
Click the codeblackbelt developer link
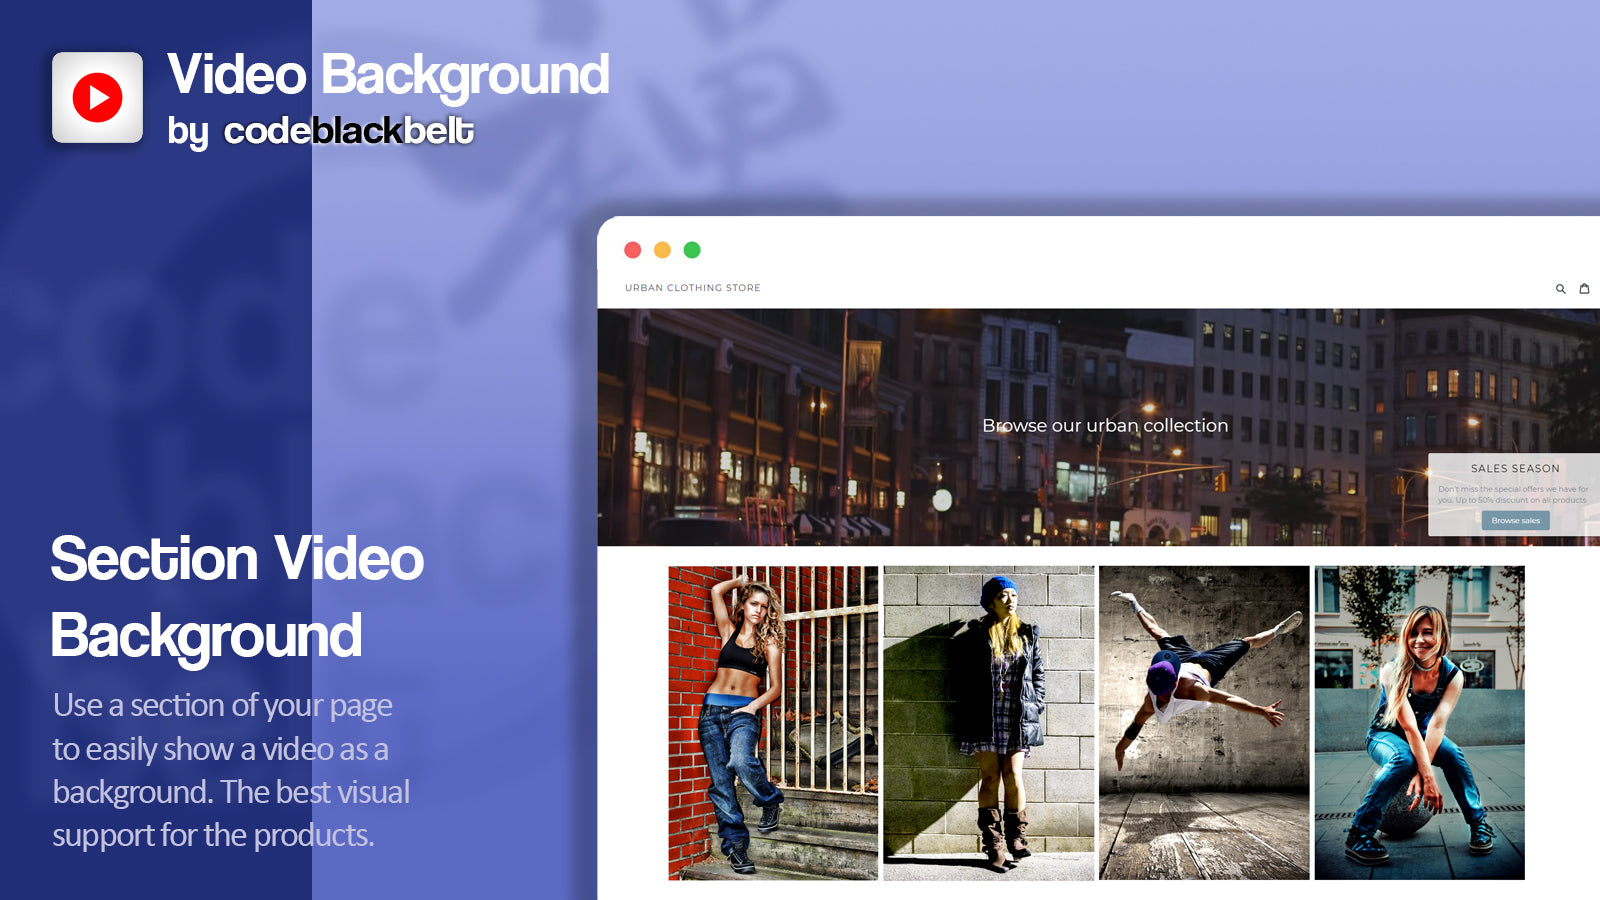point(346,130)
